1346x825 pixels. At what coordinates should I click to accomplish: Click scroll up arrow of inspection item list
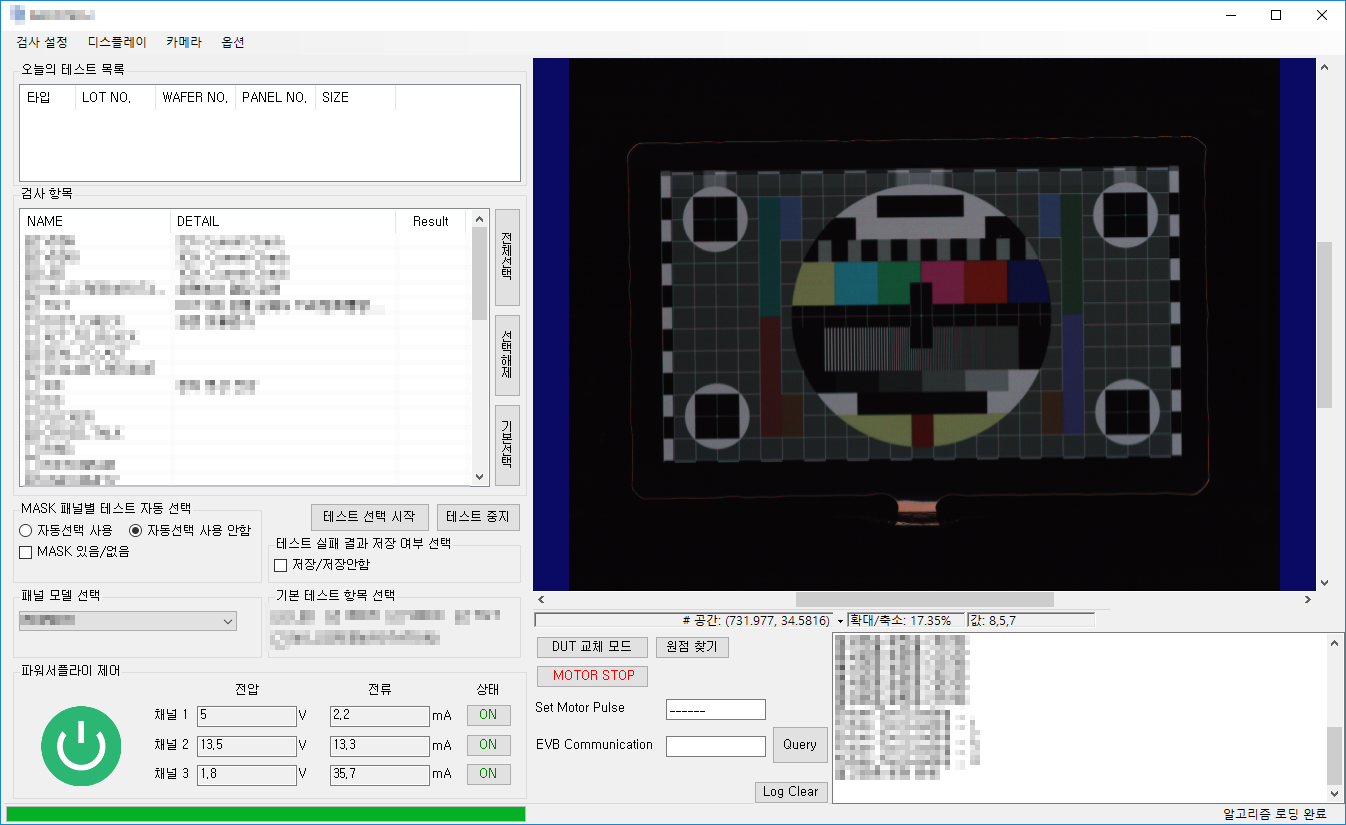point(478,219)
